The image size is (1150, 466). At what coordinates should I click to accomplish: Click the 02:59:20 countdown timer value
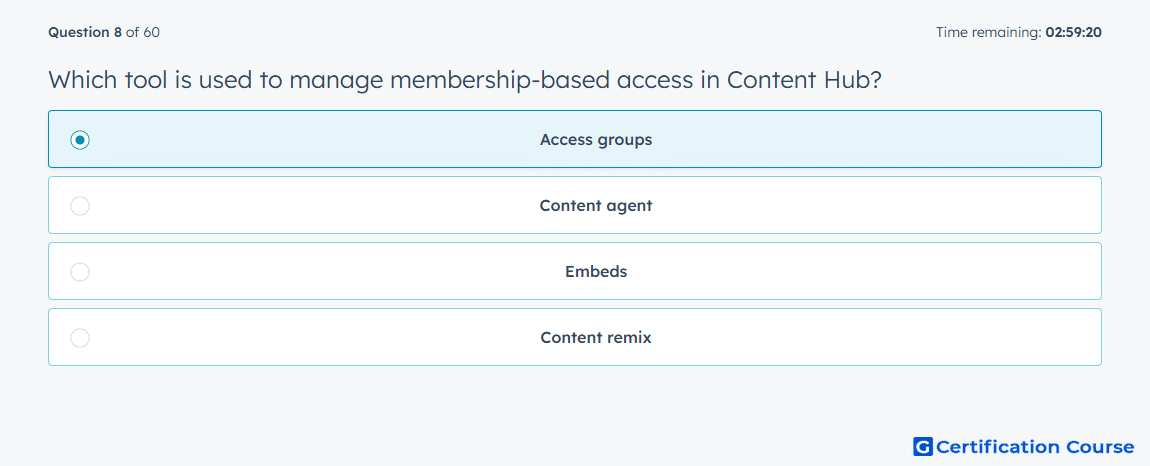pos(1074,32)
